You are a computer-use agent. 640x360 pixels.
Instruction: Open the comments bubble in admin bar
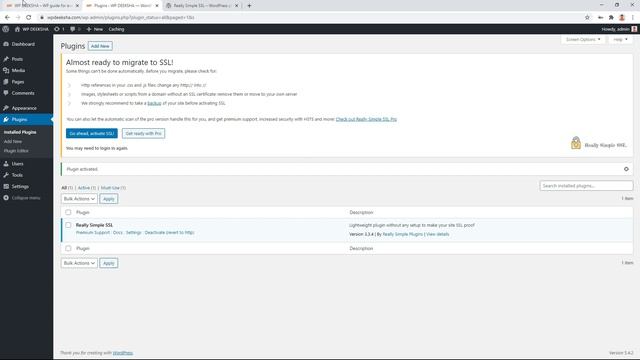[x=75, y=29]
